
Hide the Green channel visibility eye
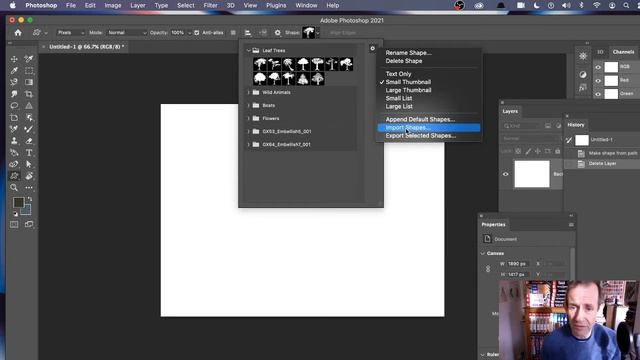[598, 94]
